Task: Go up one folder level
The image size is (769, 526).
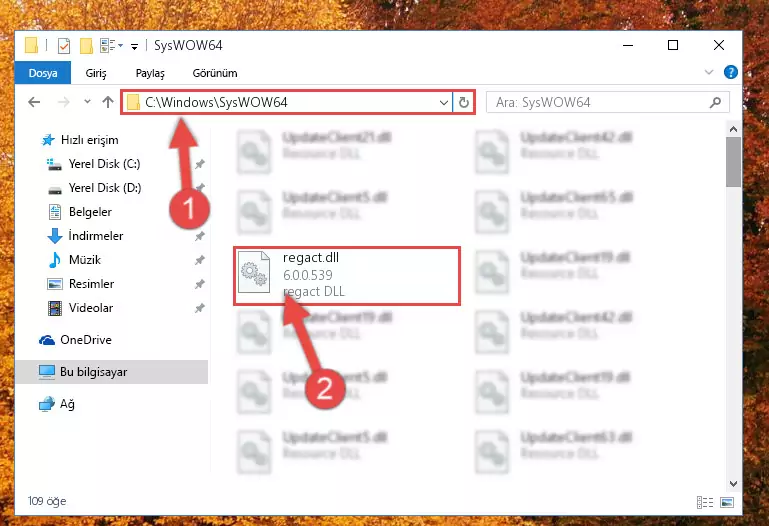Action: (108, 101)
